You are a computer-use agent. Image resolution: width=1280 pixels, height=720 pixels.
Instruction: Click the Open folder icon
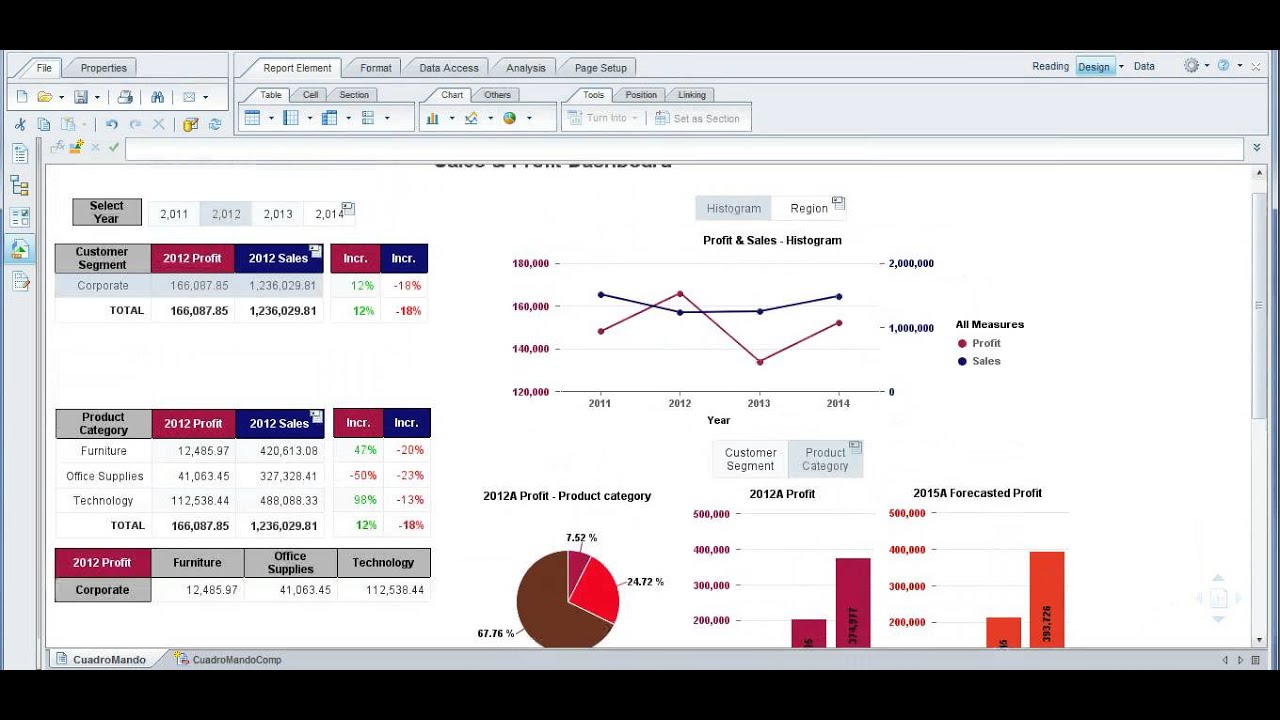pos(44,97)
